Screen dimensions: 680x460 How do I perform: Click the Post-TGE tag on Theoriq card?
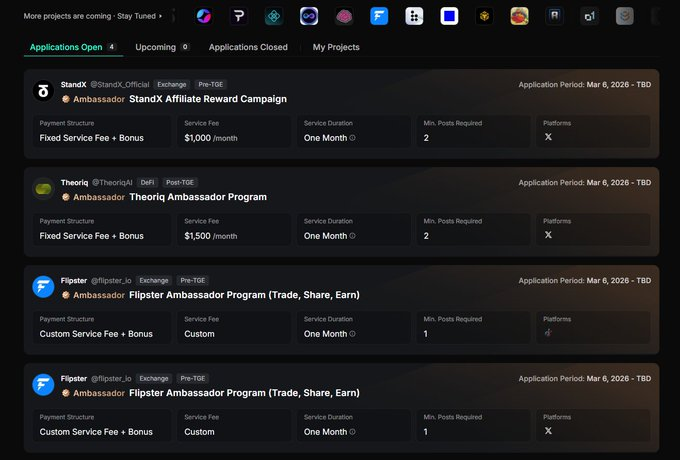(x=180, y=183)
